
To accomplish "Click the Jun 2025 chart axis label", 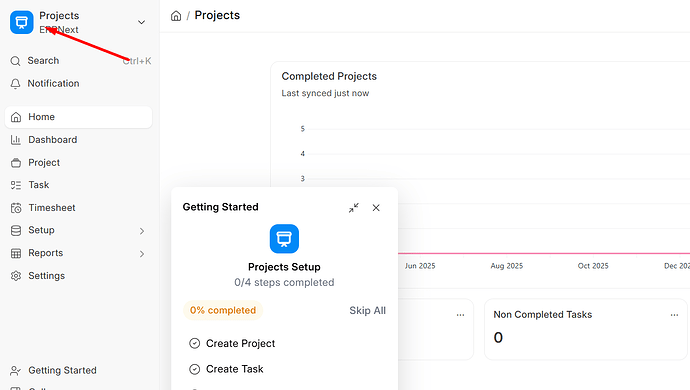I will 420,266.
